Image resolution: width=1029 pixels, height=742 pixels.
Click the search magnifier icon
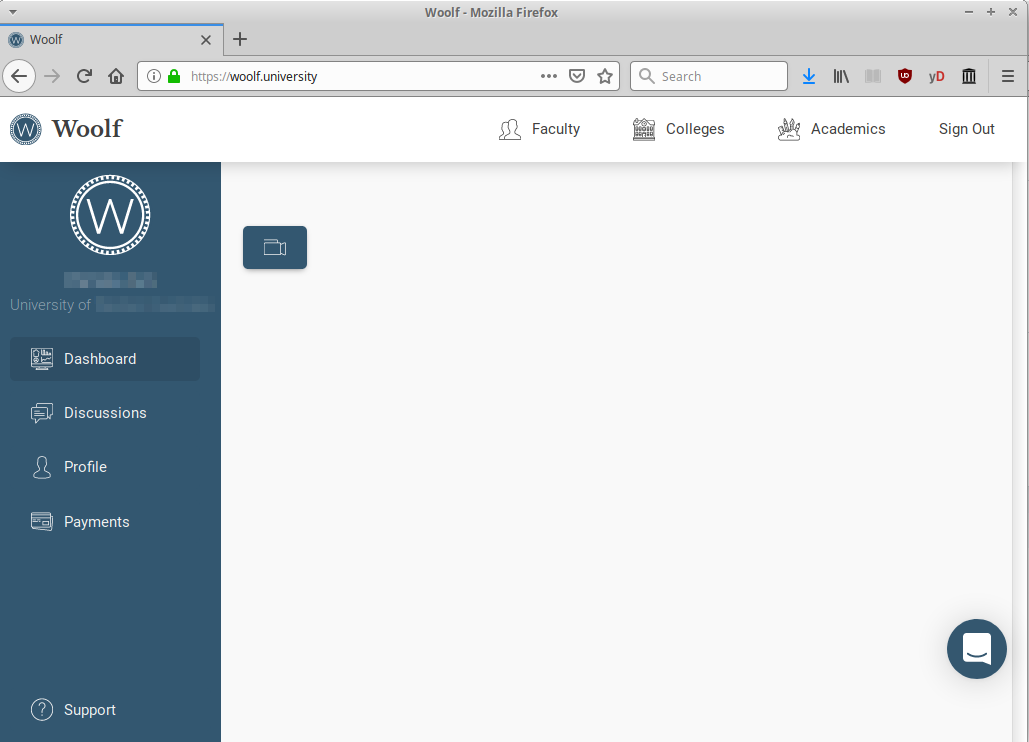[x=646, y=76]
